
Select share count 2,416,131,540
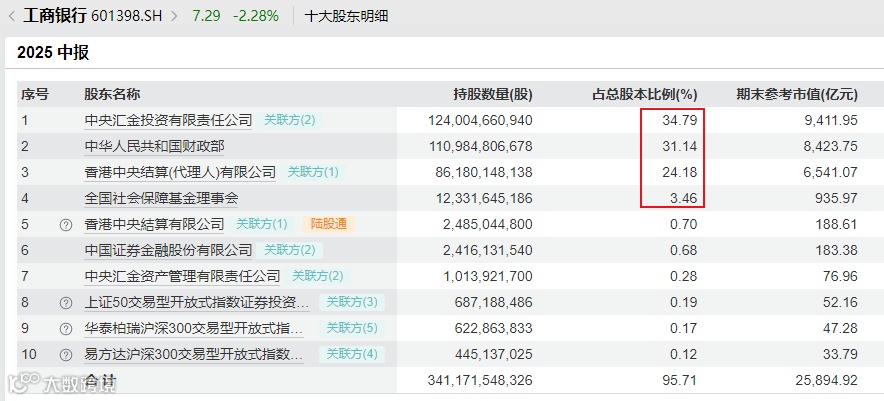[488, 250]
